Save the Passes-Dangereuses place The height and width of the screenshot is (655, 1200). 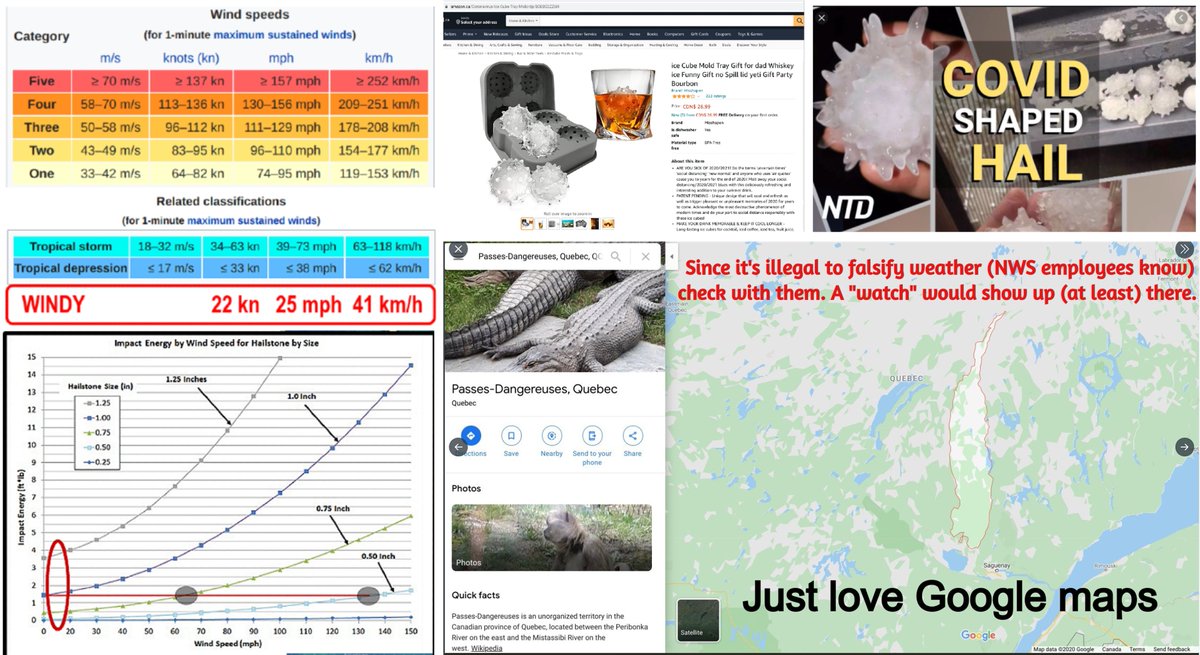point(511,436)
